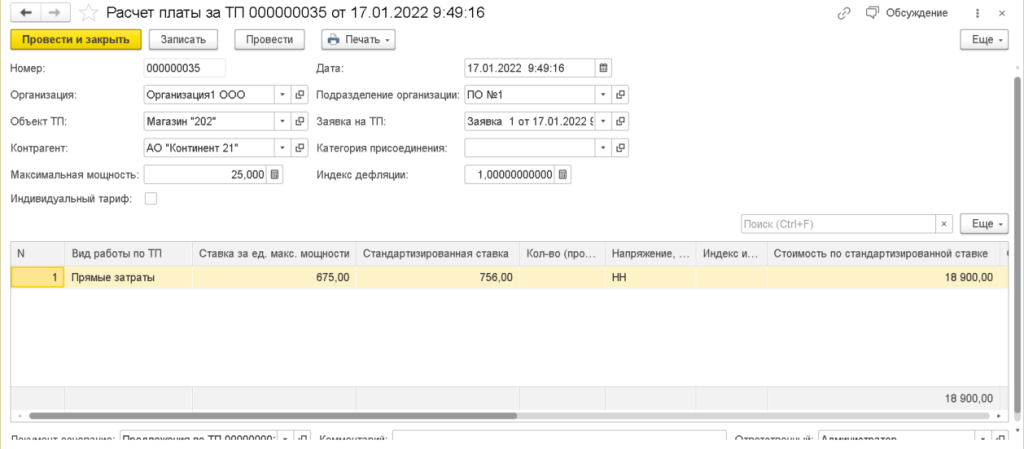This screenshot has width=1024, height=449.
Task: Open calculator for Индекс дефляции field
Action: [563, 174]
